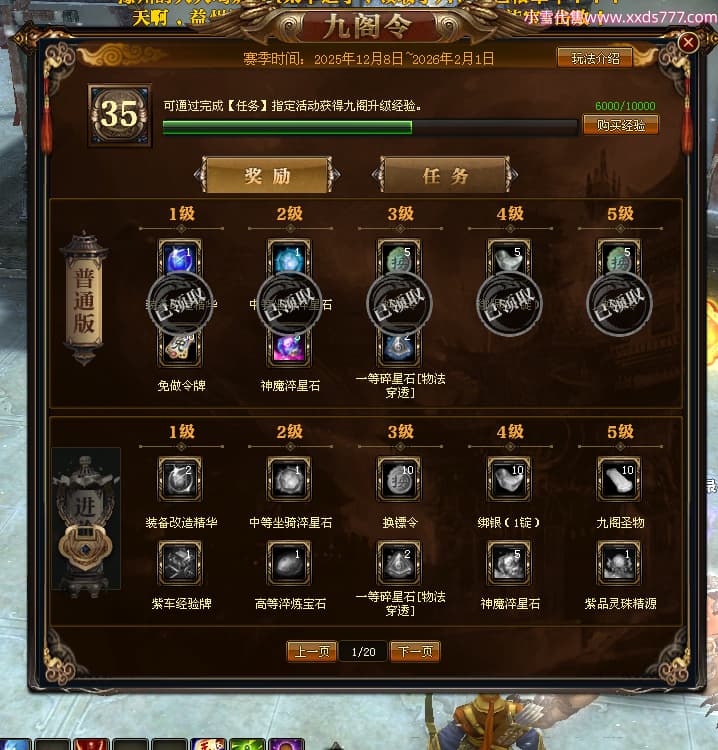Click the 高等淬炼宝石 gem icon
718x750 pixels.
(289, 563)
